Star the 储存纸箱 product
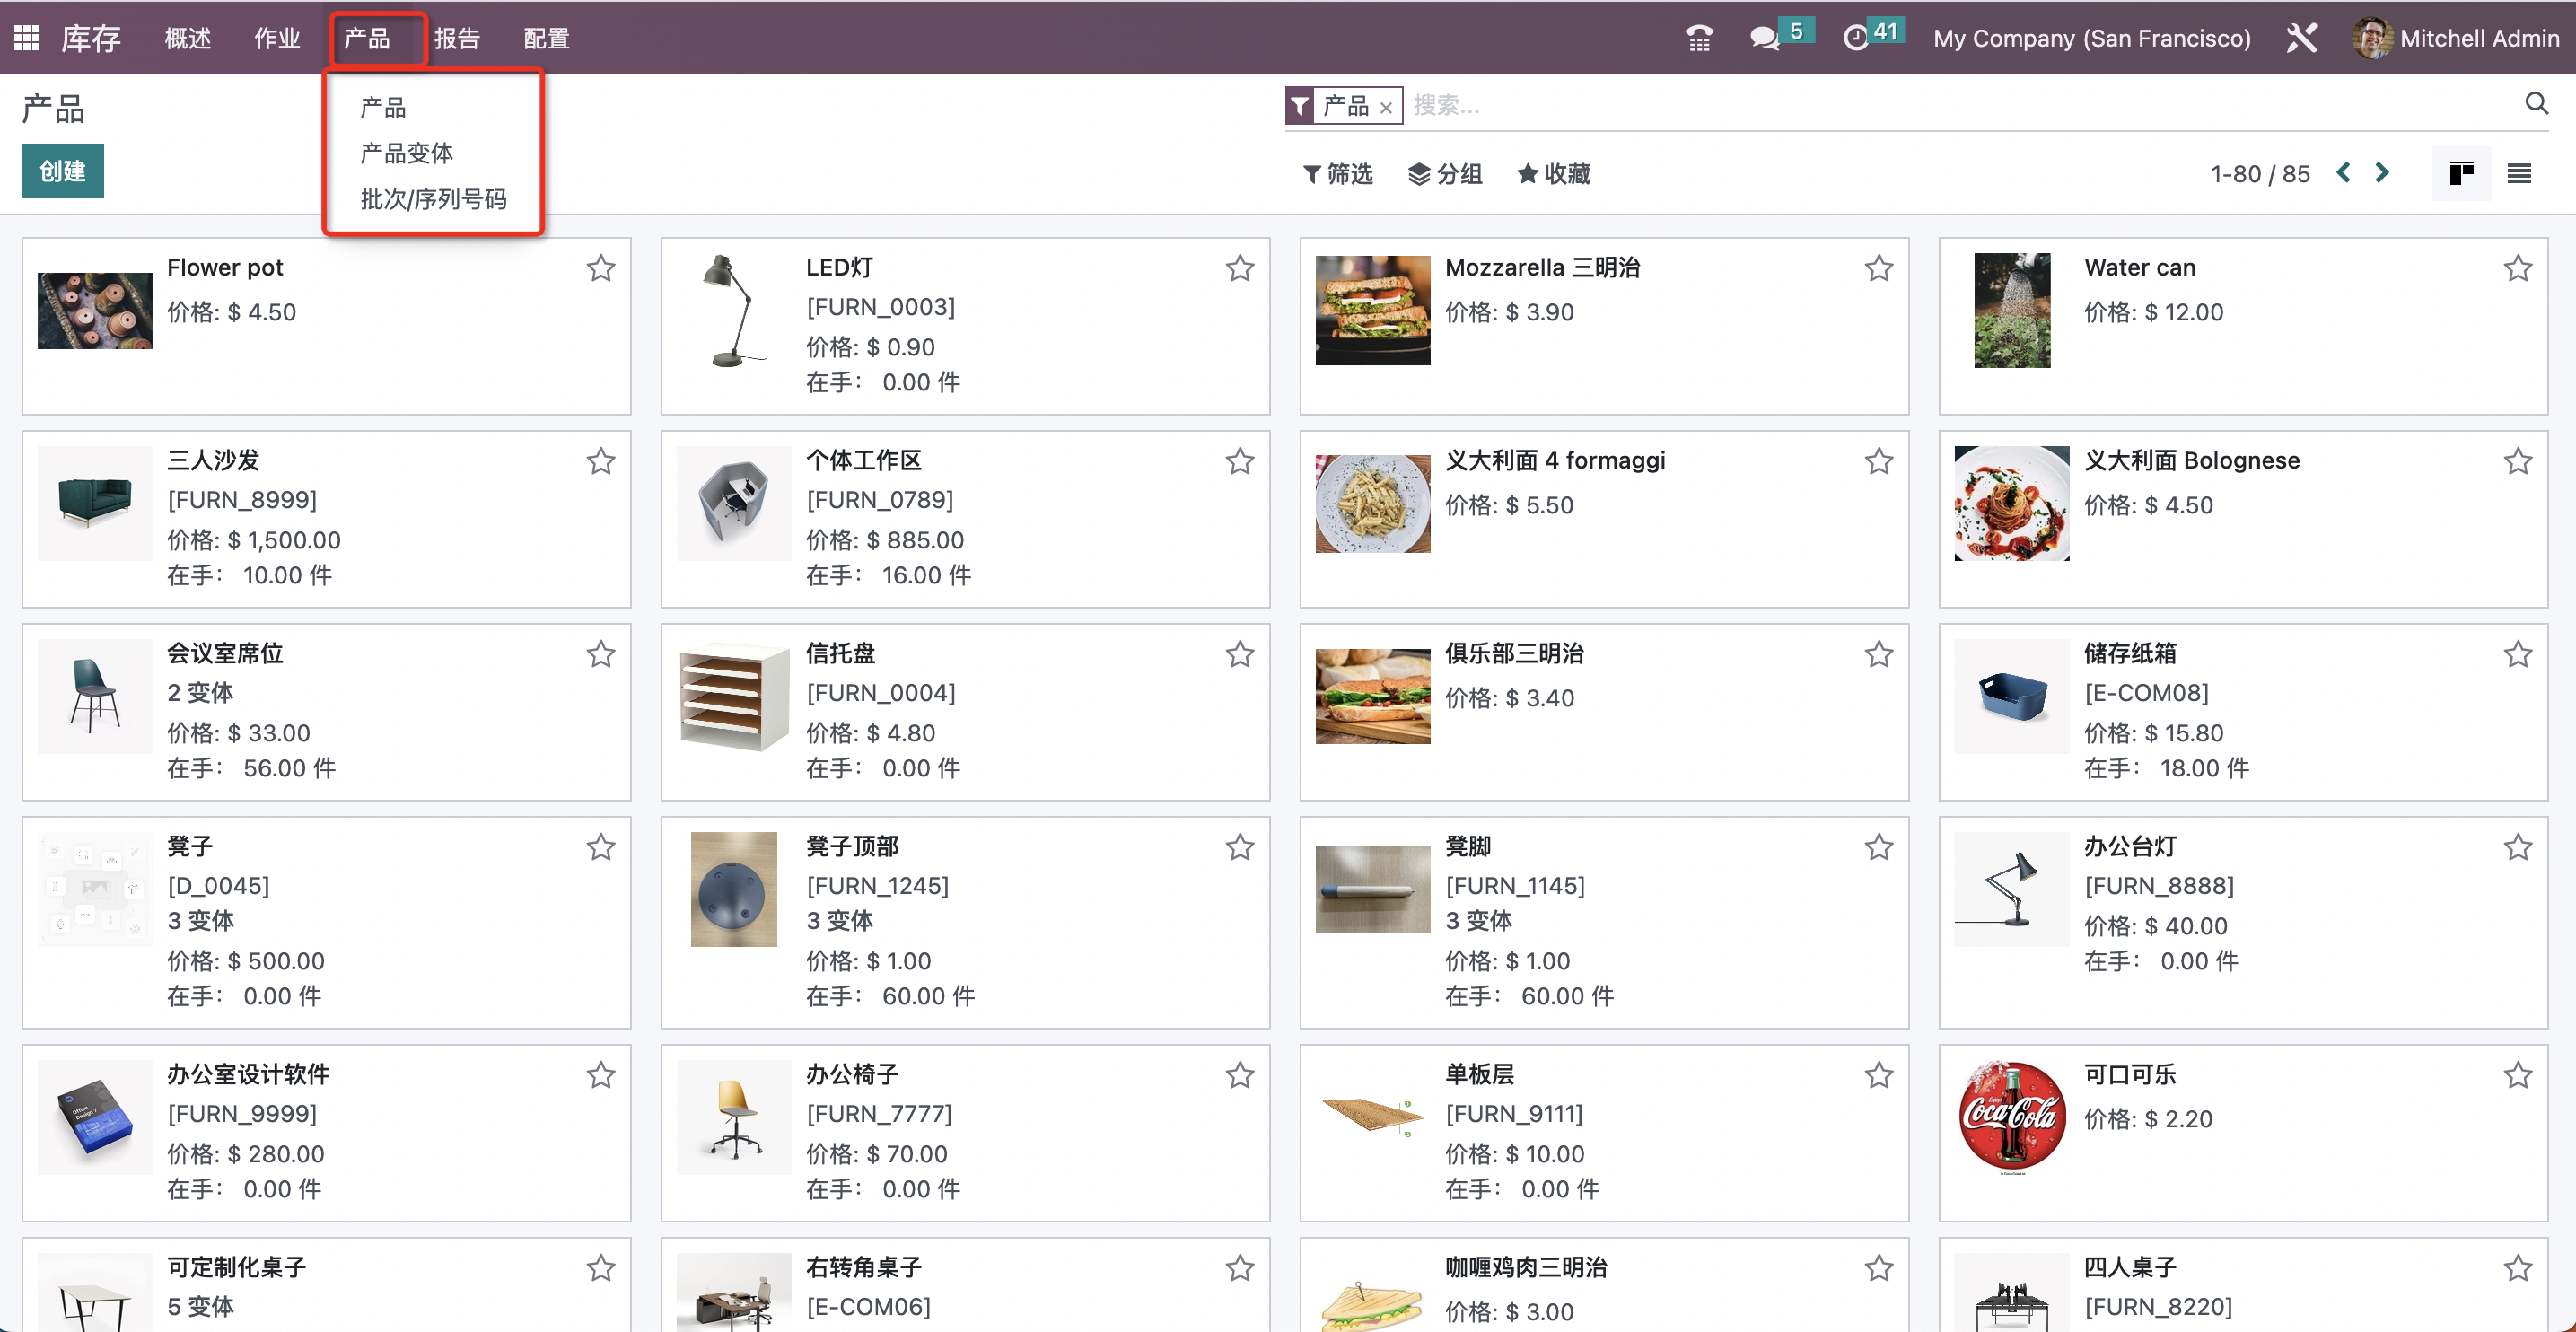The height and width of the screenshot is (1332, 2576). coord(2517,654)
